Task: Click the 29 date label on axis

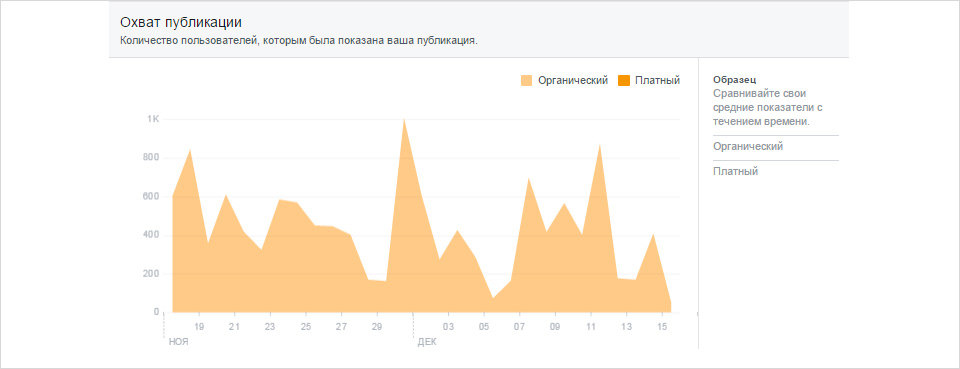Action: pyautogui.click(x=377, y=327)
